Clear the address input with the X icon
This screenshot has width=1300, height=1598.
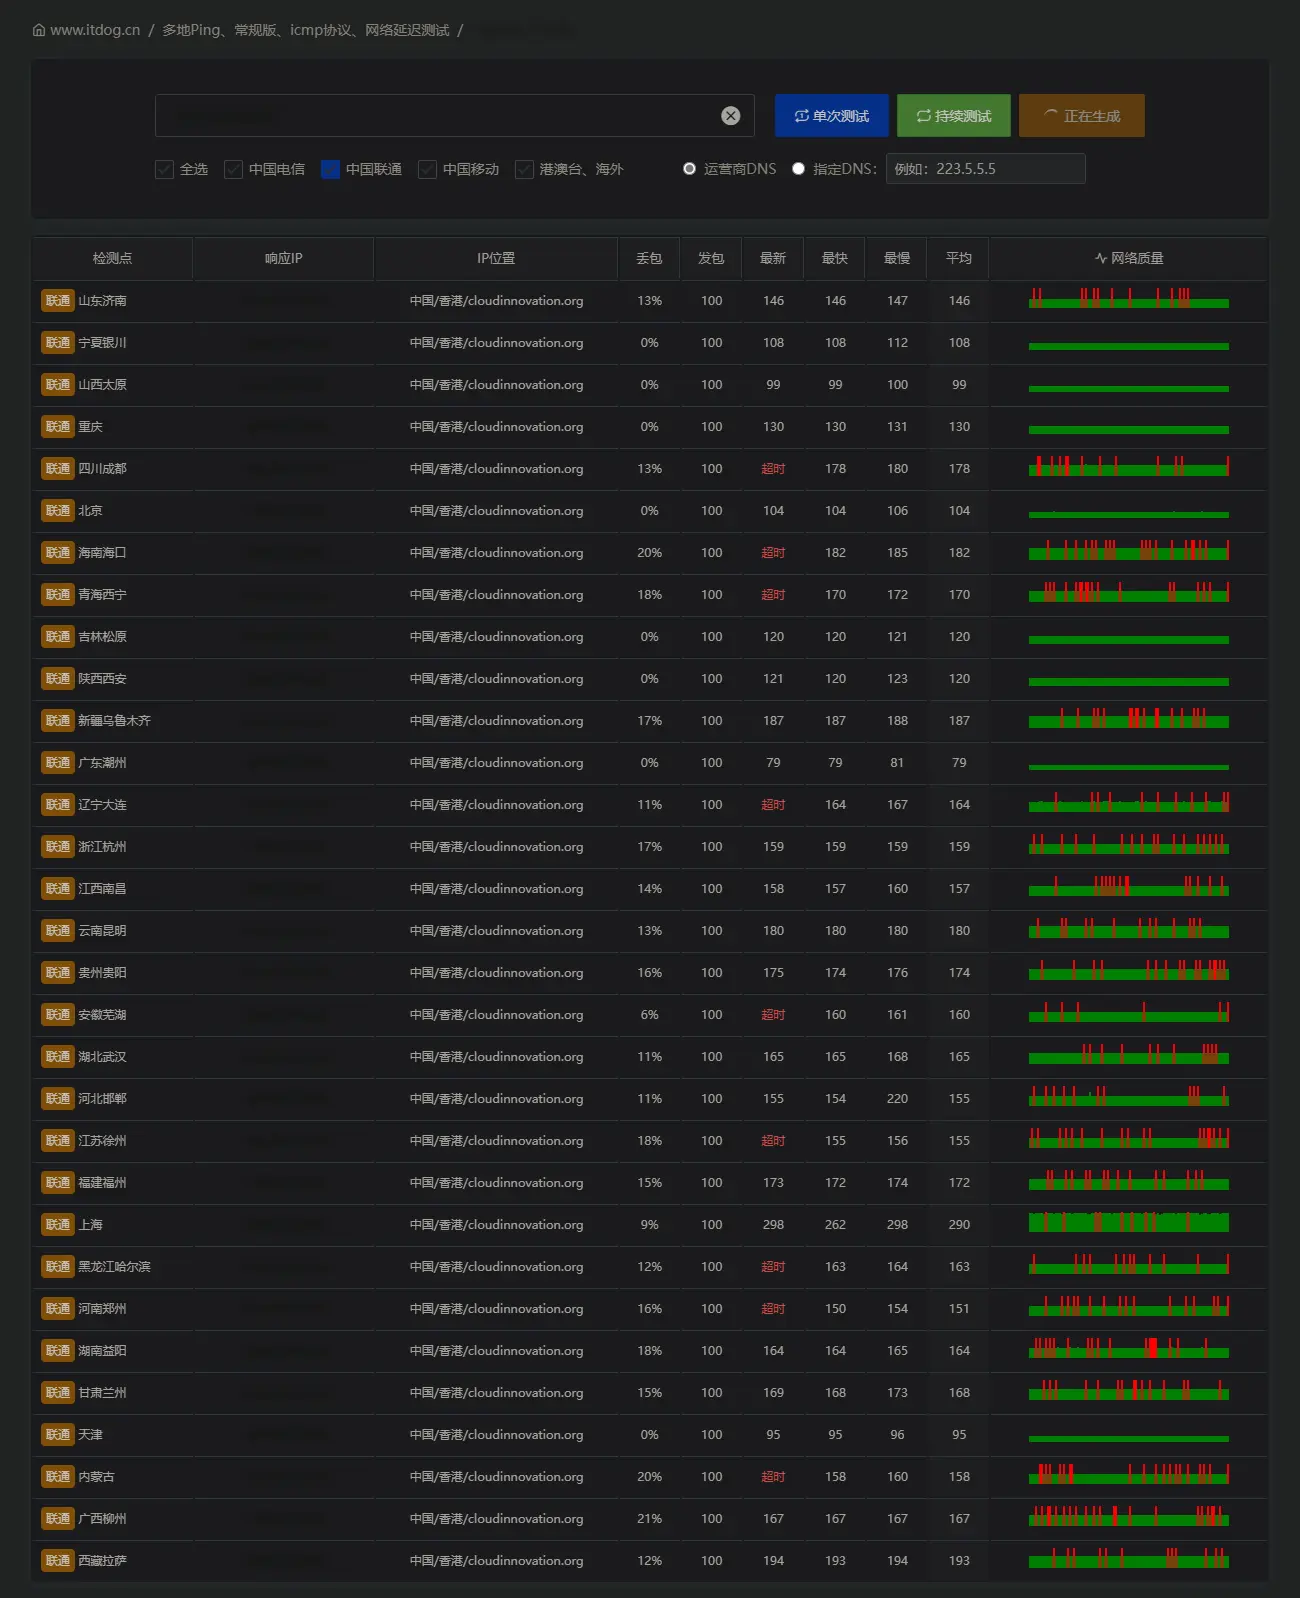731,116
